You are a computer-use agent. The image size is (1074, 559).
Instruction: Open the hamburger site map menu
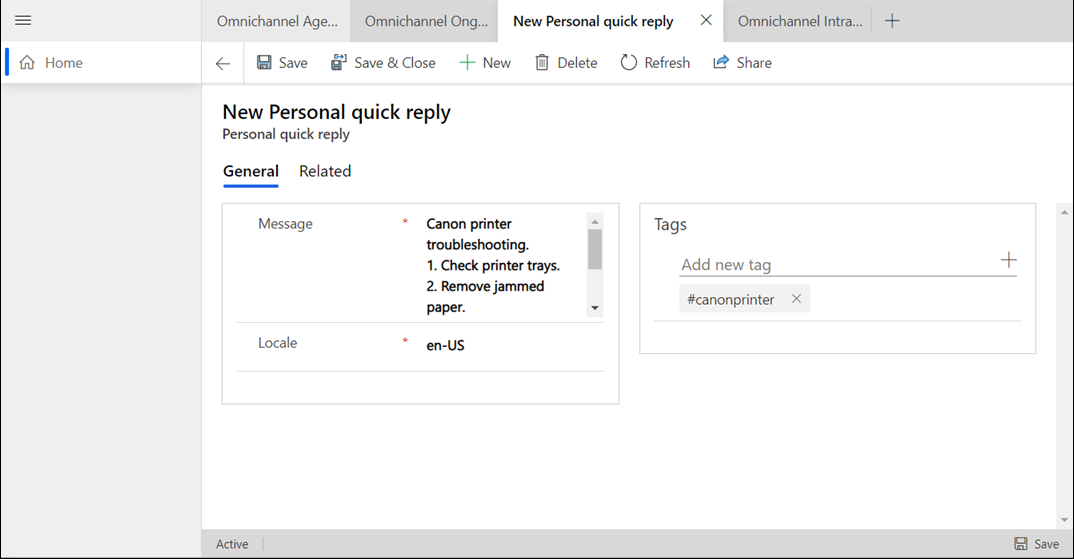[23, 21]
